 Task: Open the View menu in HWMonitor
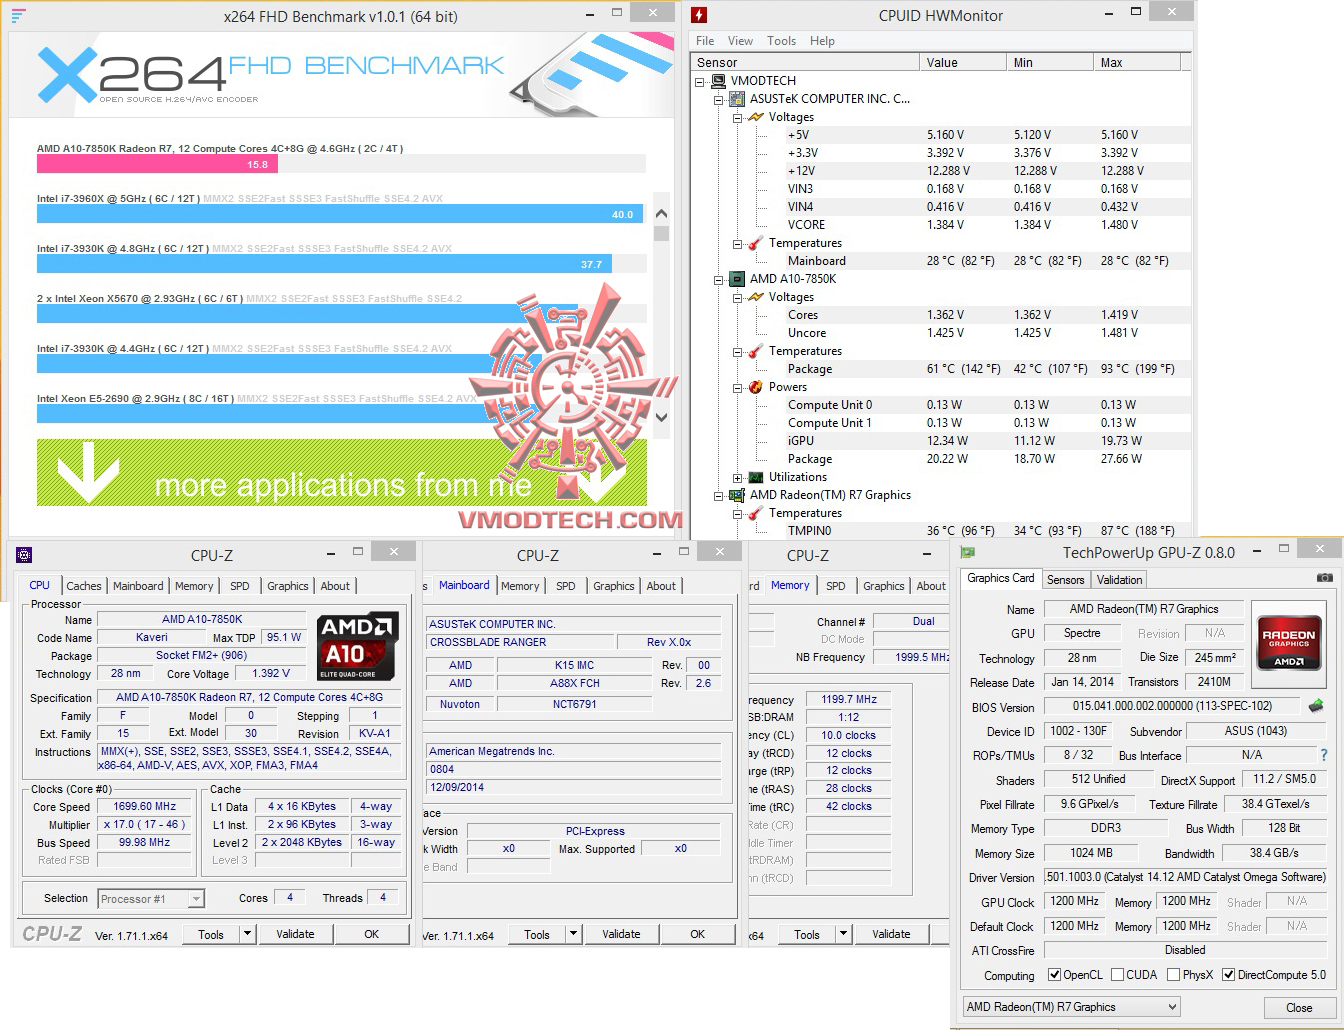(740, 41)
